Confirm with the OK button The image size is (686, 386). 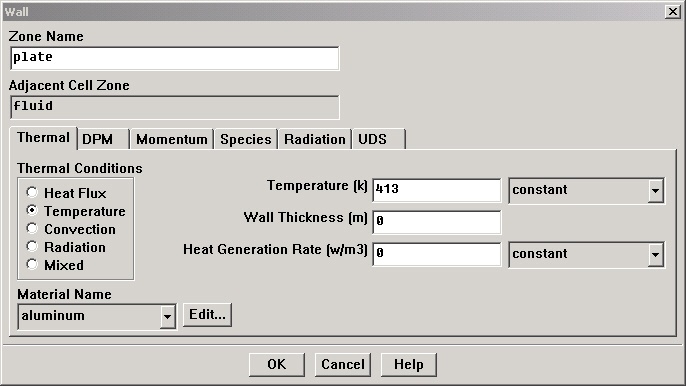pyautogui.click(x=276, y=365)
